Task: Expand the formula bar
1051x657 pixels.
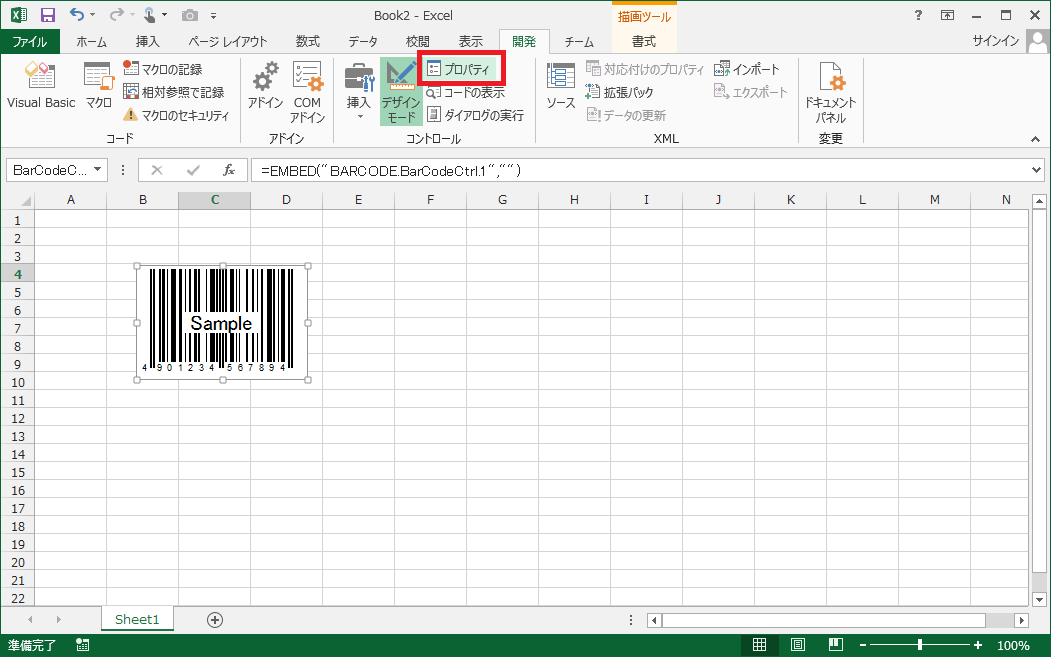Action: pyautogui.click(x=1035, y=170)
